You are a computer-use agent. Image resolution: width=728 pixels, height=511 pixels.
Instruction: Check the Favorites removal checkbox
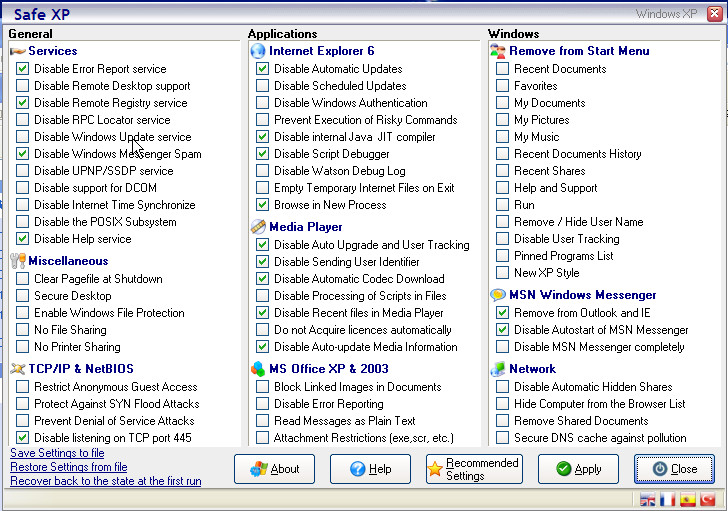[x=502, y=86]
